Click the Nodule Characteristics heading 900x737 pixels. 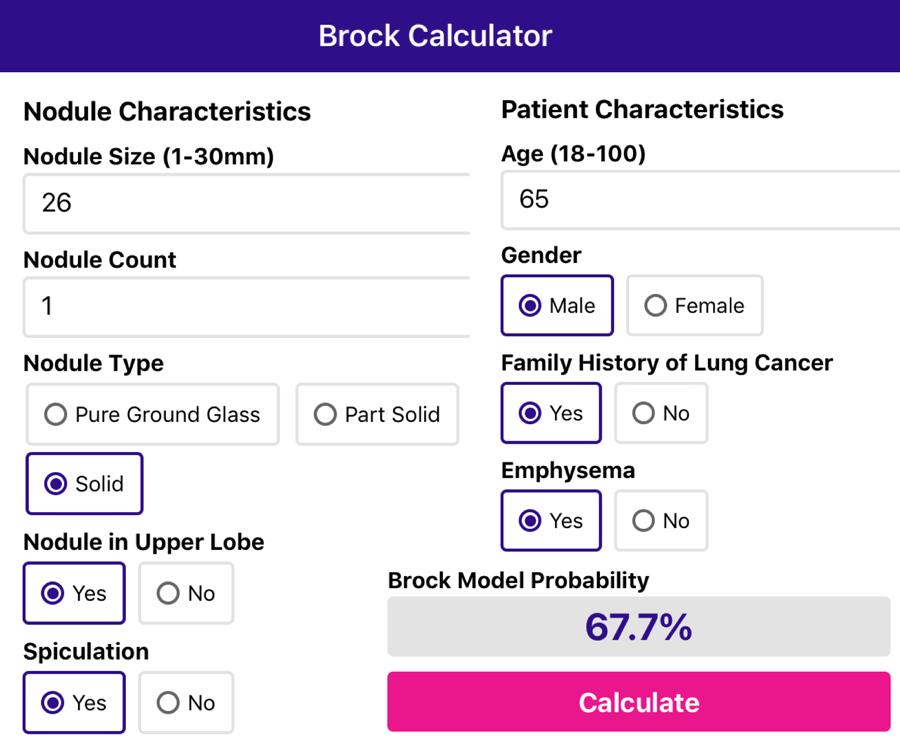(x=167, y=111)
